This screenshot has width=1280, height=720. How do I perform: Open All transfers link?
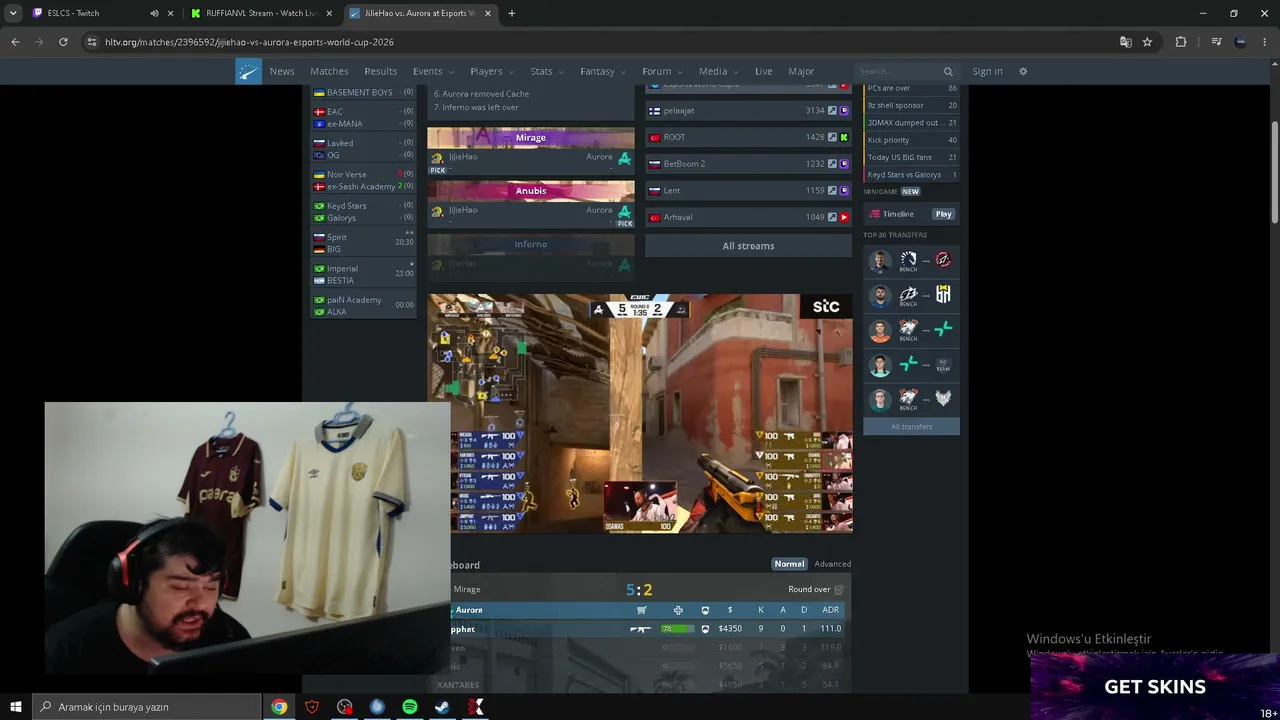coord(911,427)
